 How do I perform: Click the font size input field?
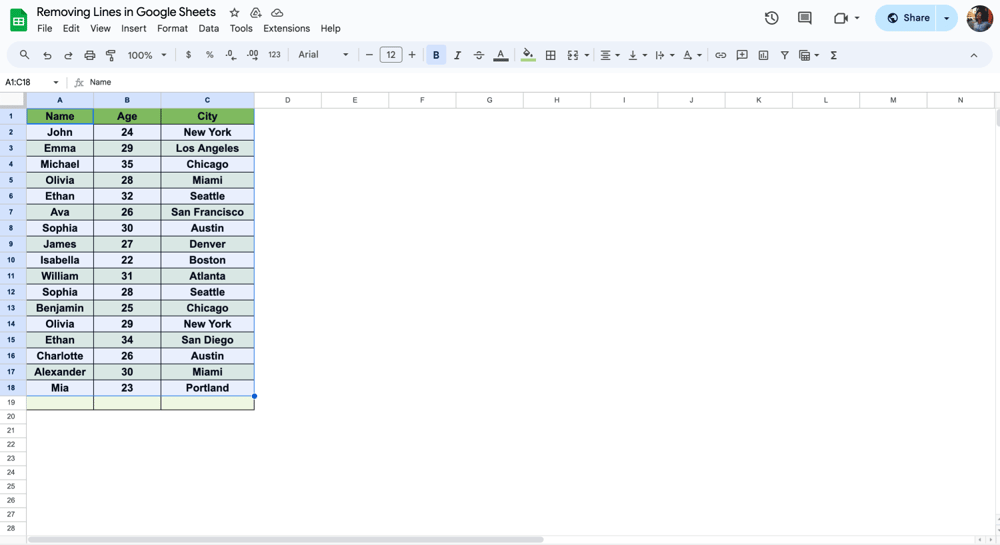(391, 55)
